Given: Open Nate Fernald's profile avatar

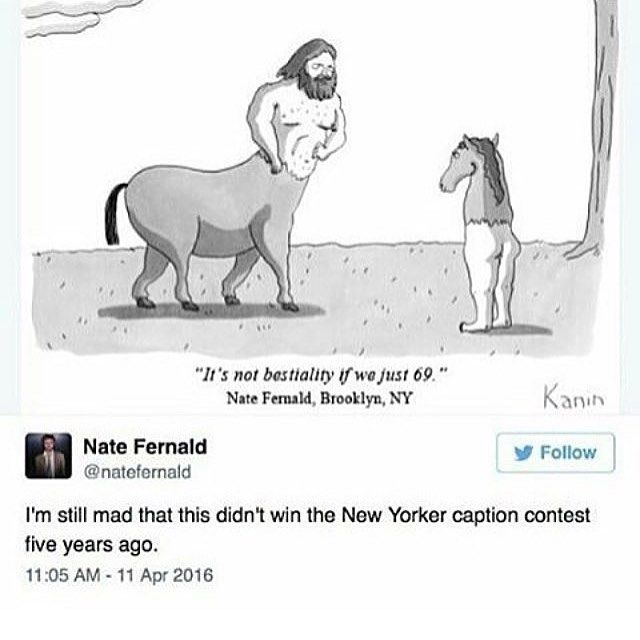Looking at the screenshot, I should click(48, 456).
